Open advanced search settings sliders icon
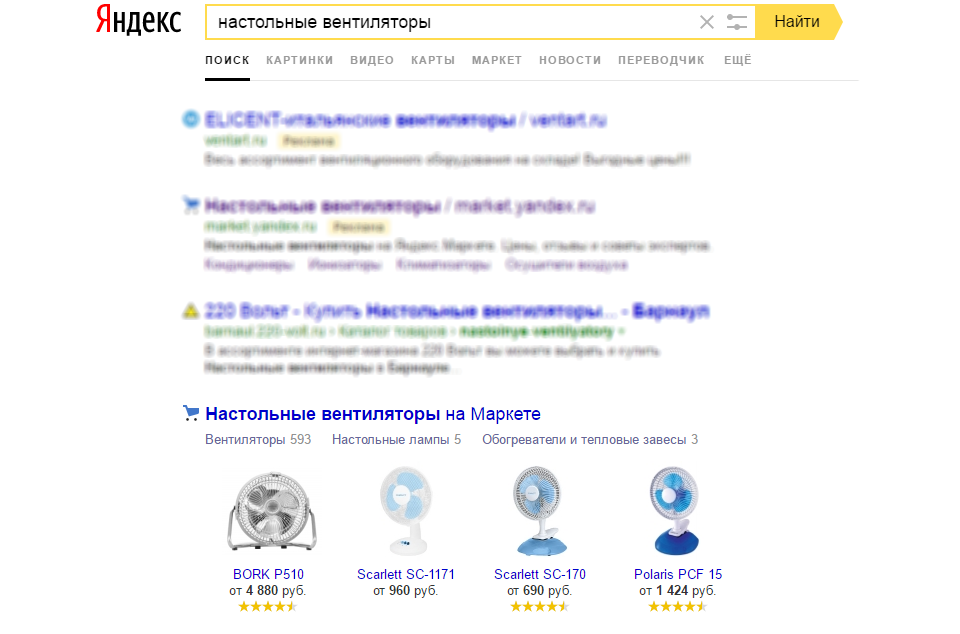 (737, 23)
